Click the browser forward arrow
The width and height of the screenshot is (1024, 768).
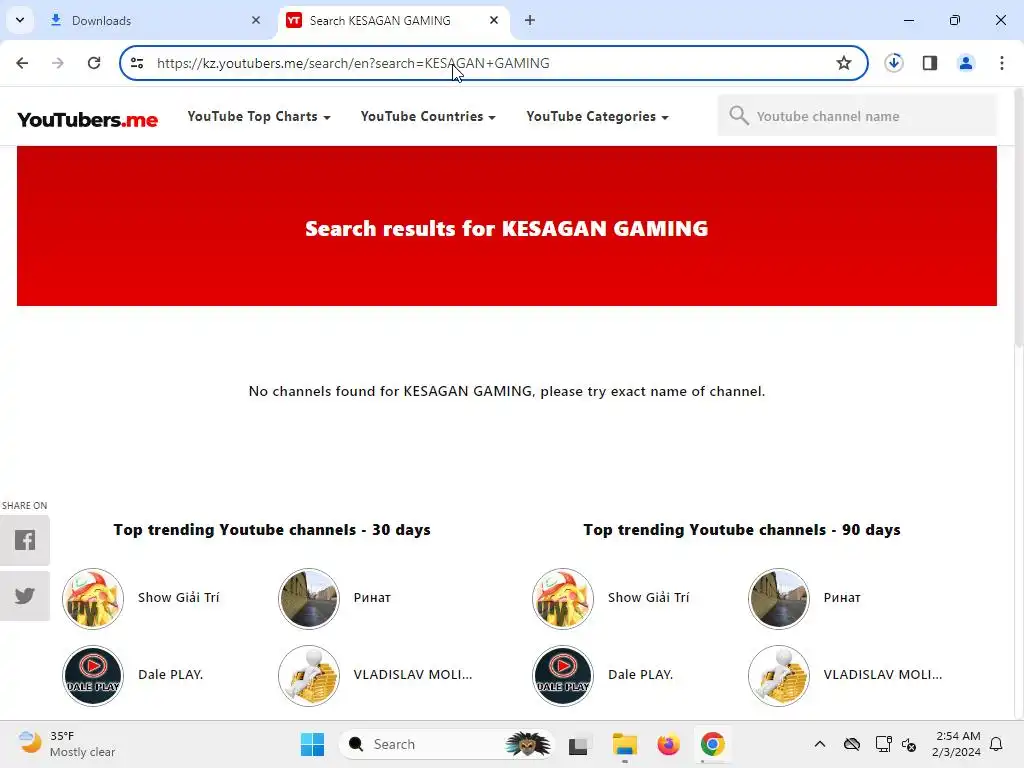(x=58, y=63)
